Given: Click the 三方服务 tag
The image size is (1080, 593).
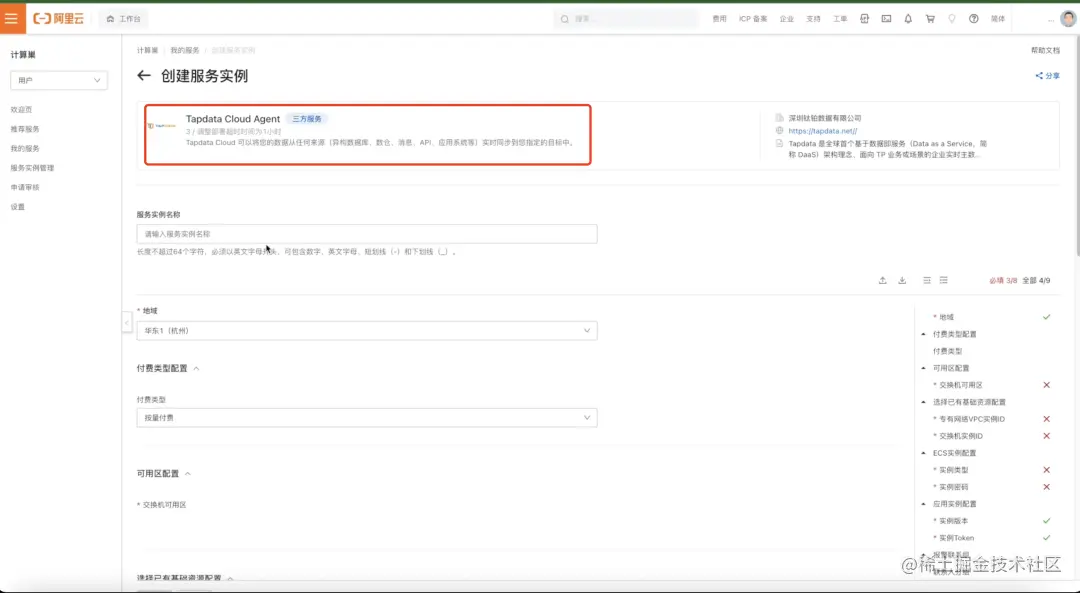Looking at the screenshot, I should tap(307, 118).
